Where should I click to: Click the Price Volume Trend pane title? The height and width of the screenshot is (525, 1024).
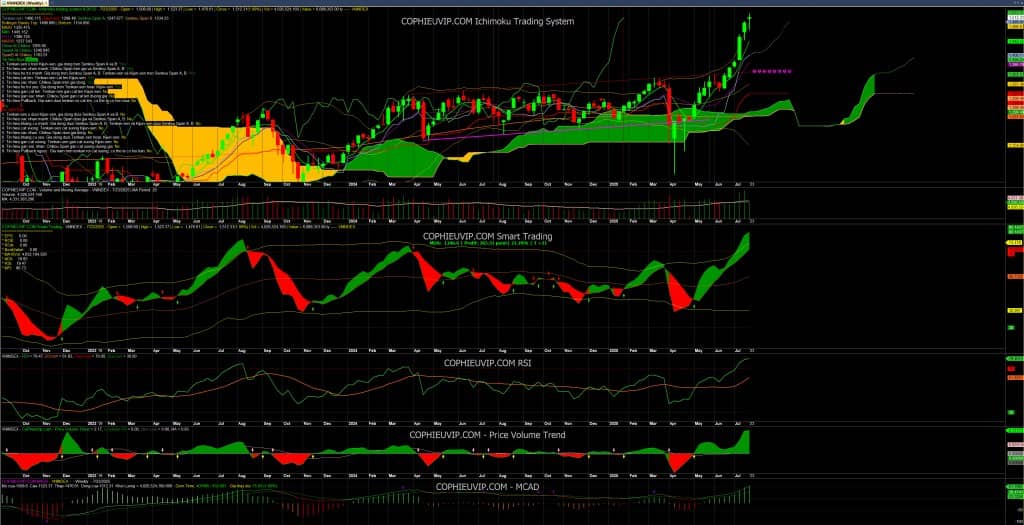(487, 435)
